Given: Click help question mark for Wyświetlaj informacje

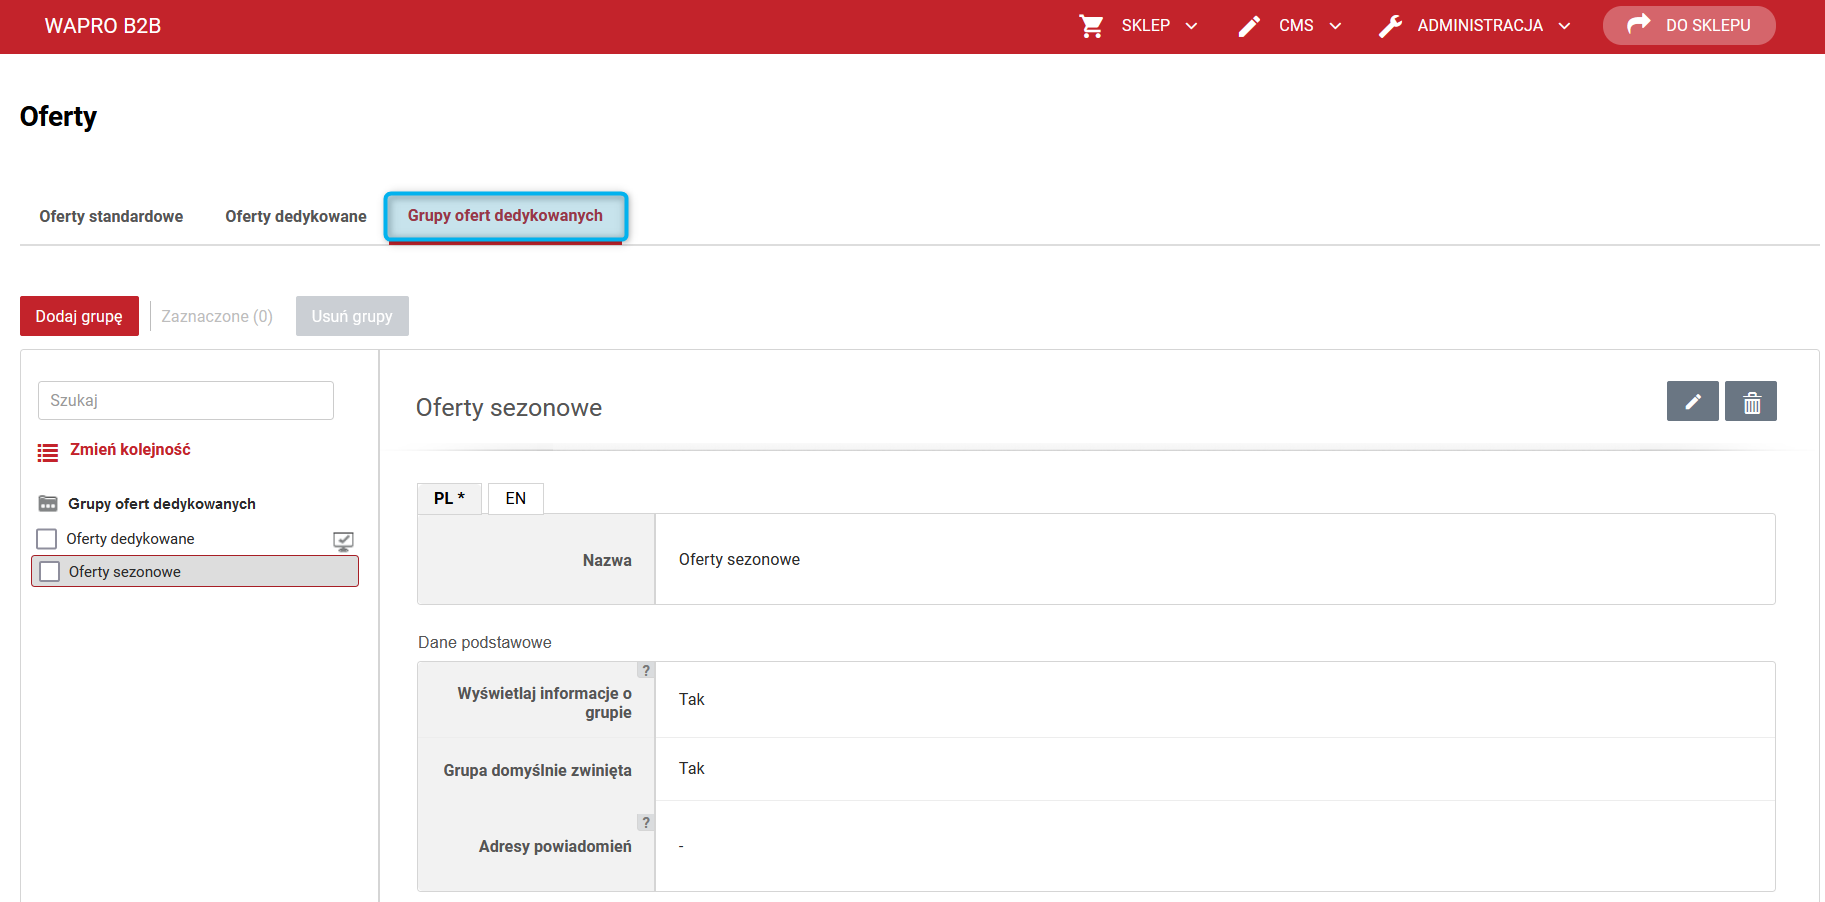Looking at the screenshot, I should pos(646,670).
